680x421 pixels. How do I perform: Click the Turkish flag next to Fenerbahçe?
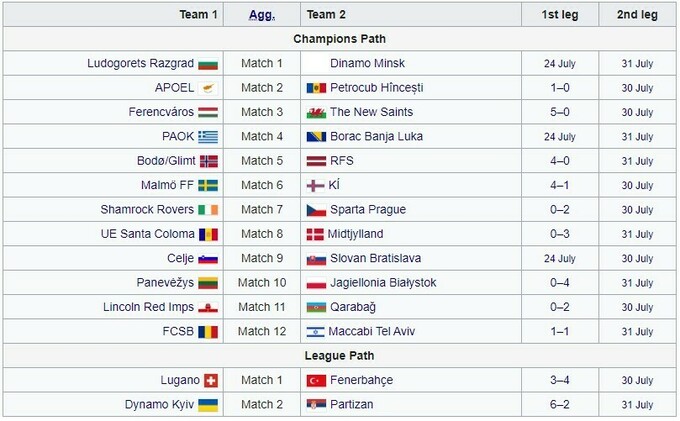(x=315, y=381)
